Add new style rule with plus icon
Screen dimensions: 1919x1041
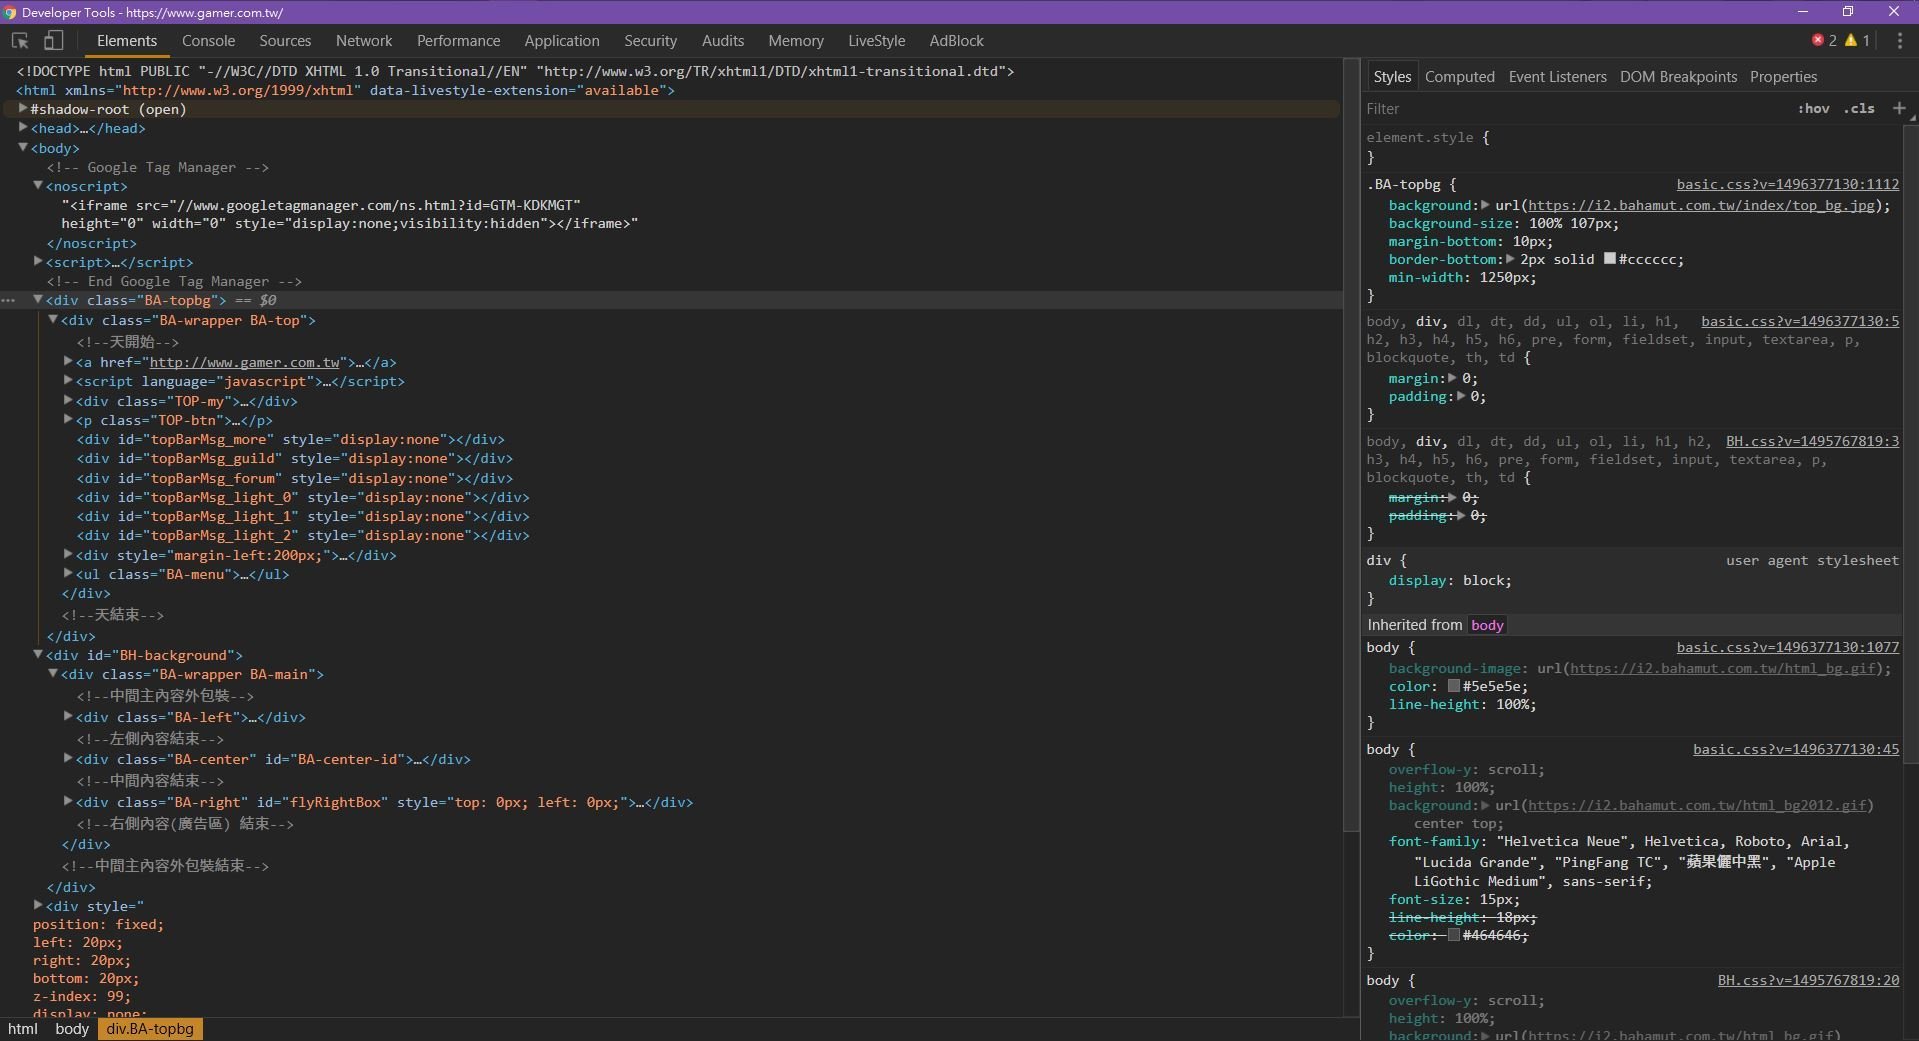click(1899, 108)
